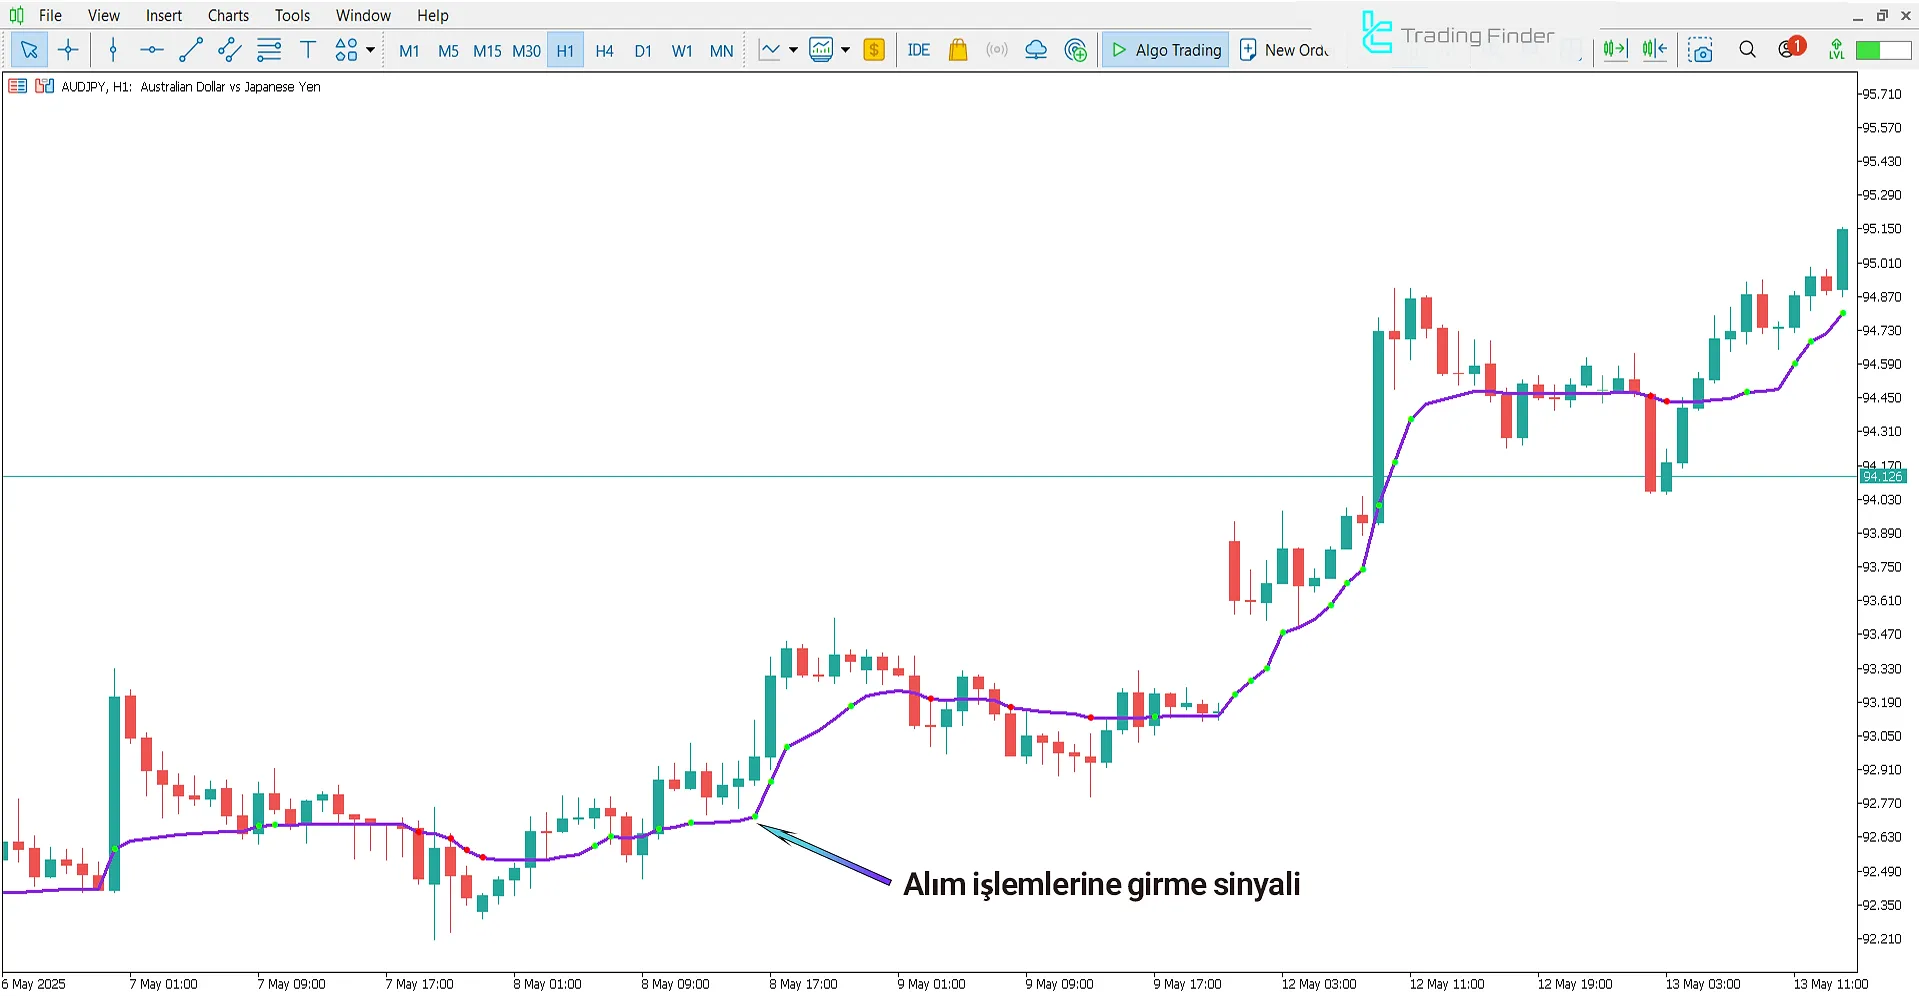Open chart search with magnifier icon
This screenshot has height=996, width=1919.
1747,49
